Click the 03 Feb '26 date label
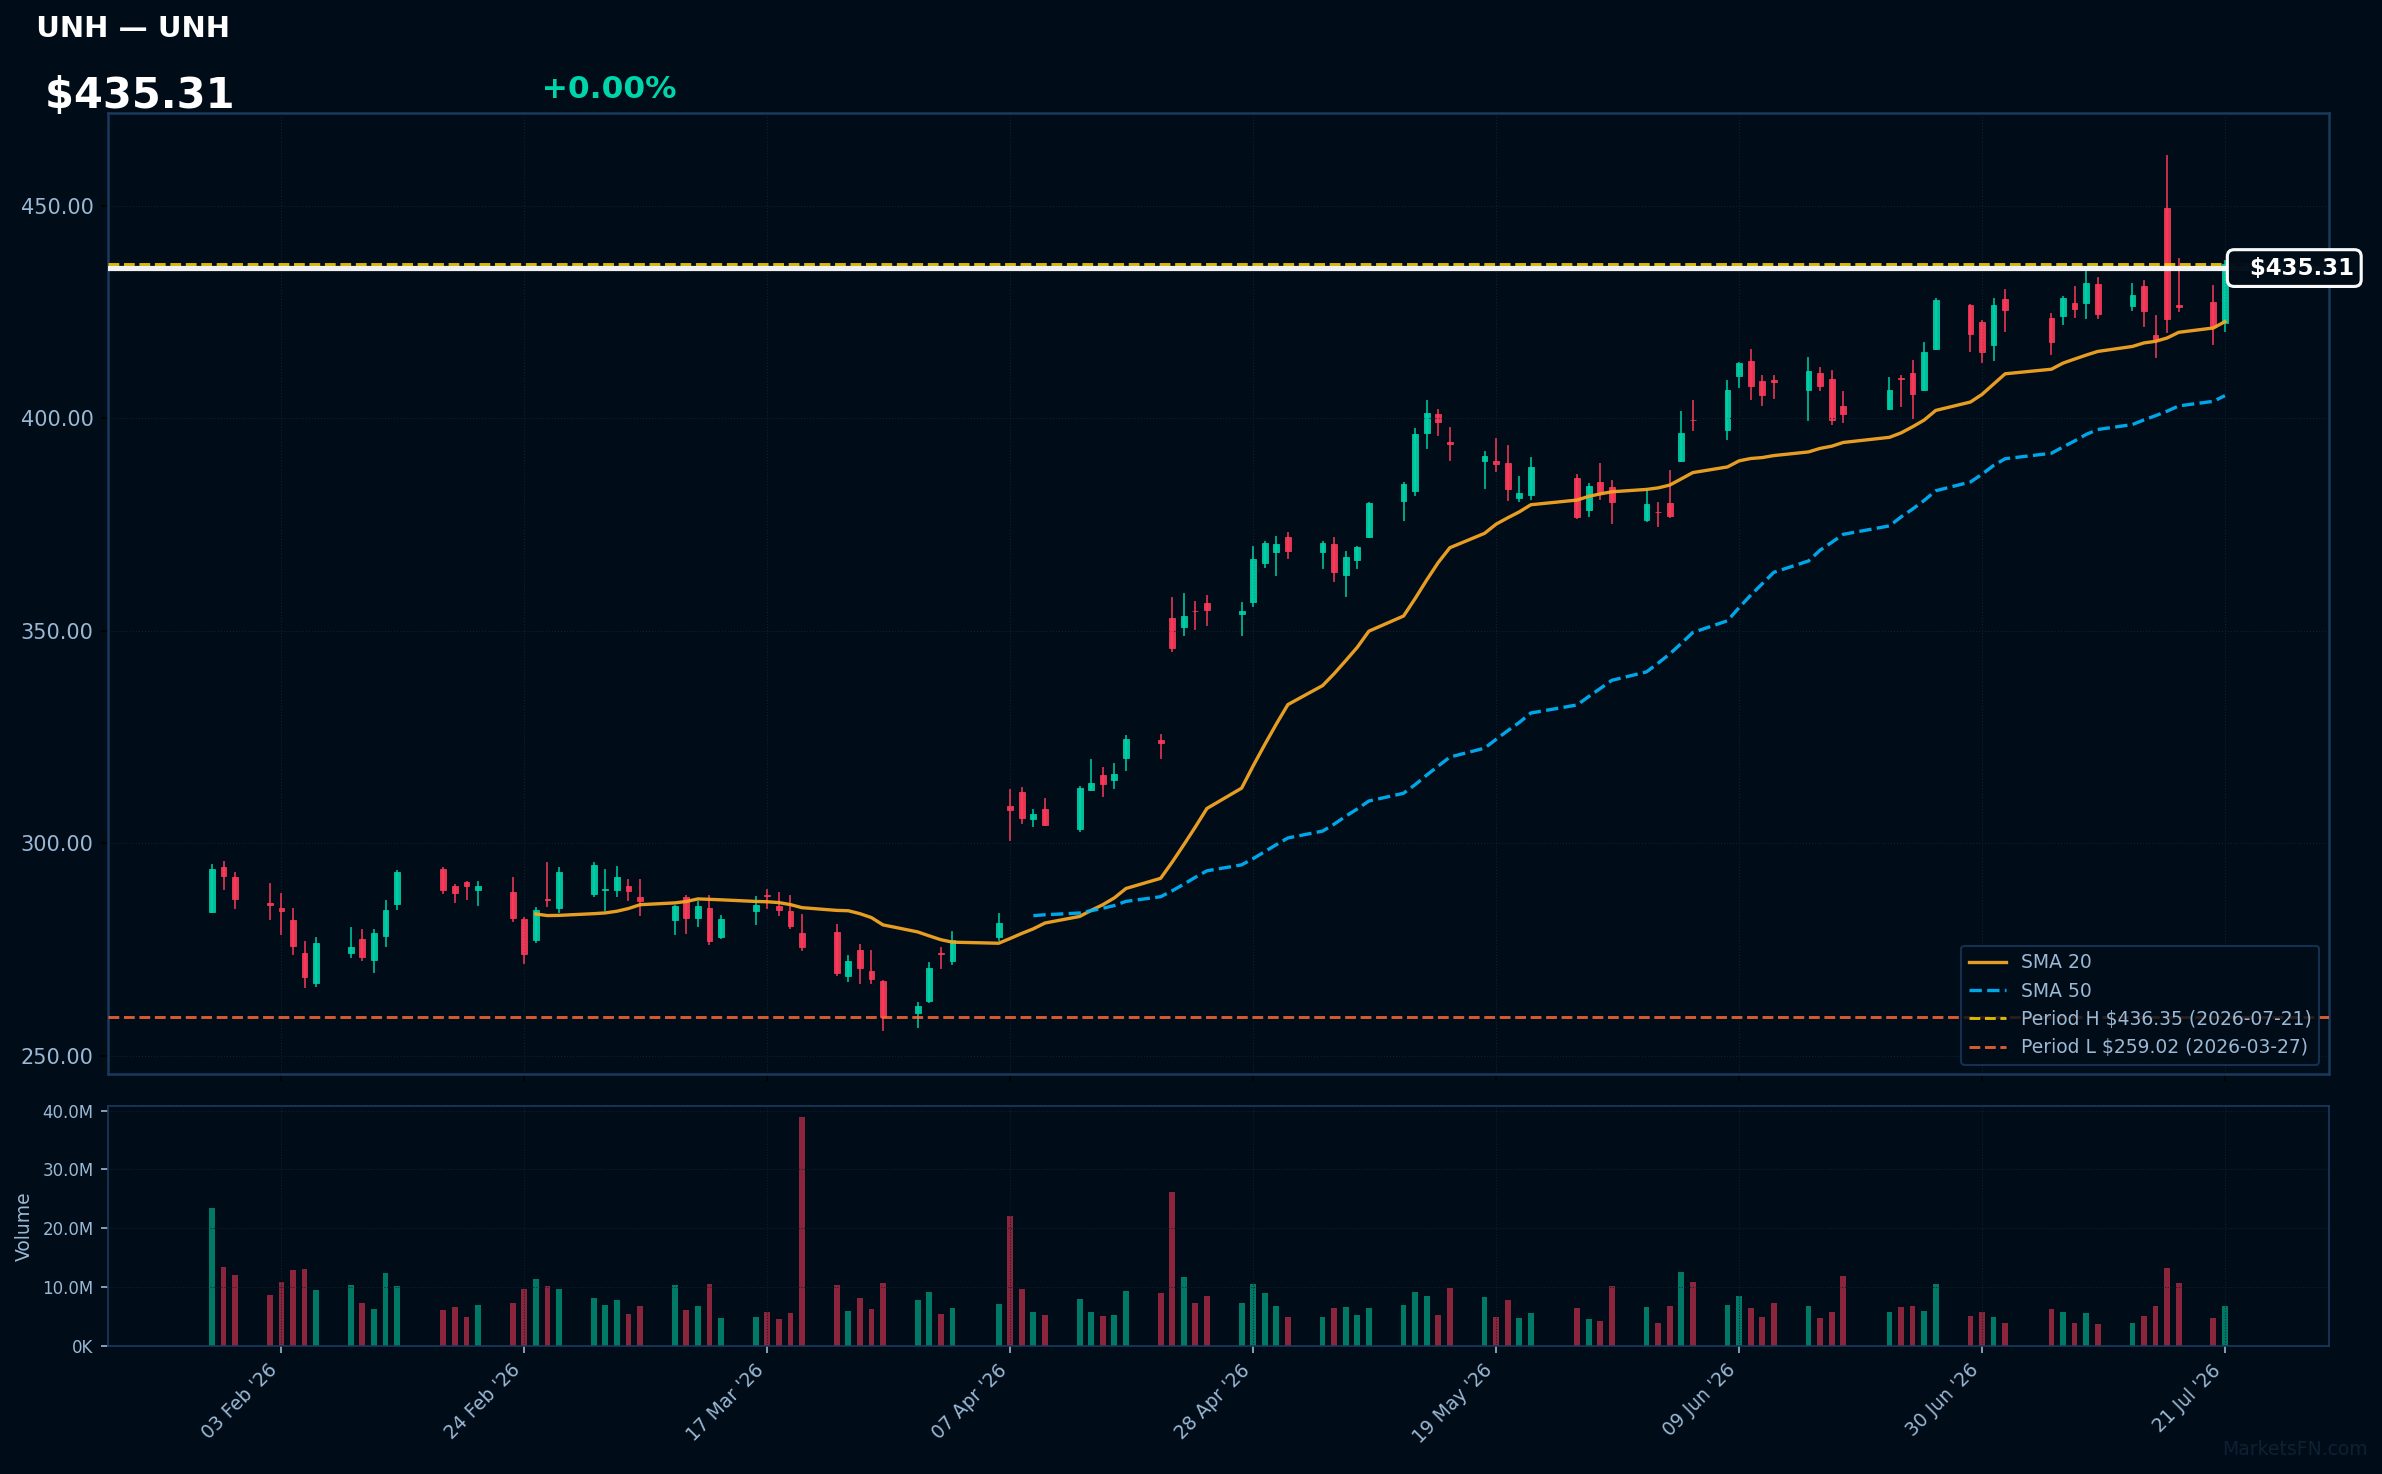 239,1401
